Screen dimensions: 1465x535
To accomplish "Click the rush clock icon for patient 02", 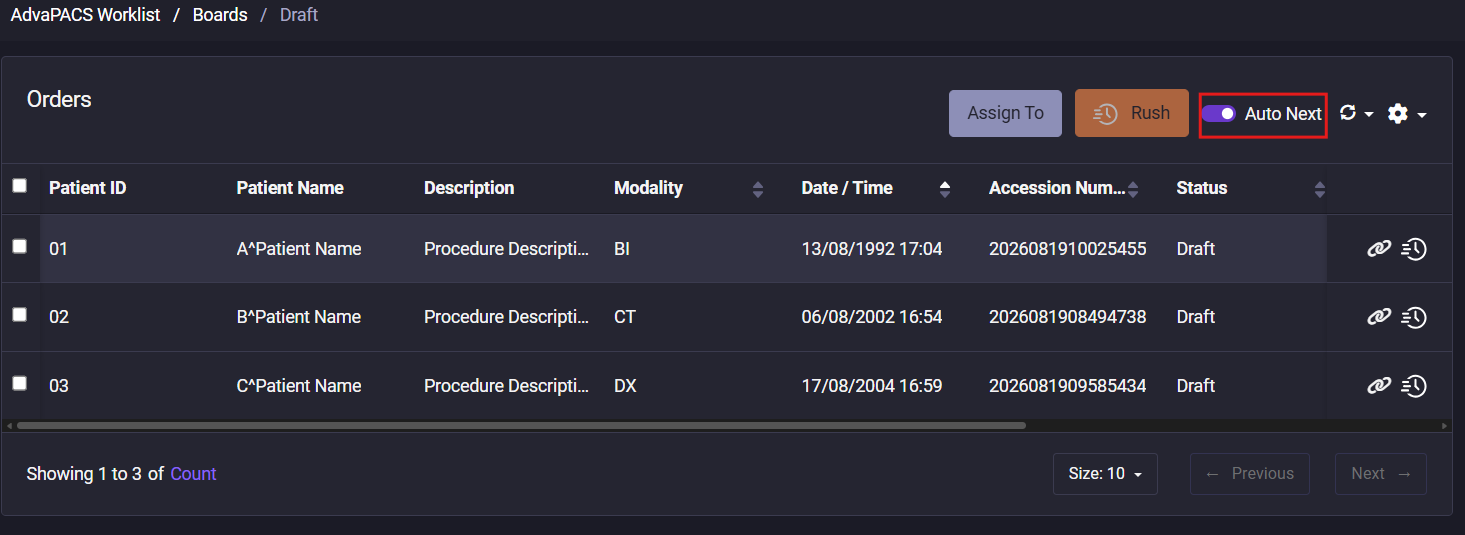I will point(1414,317).
